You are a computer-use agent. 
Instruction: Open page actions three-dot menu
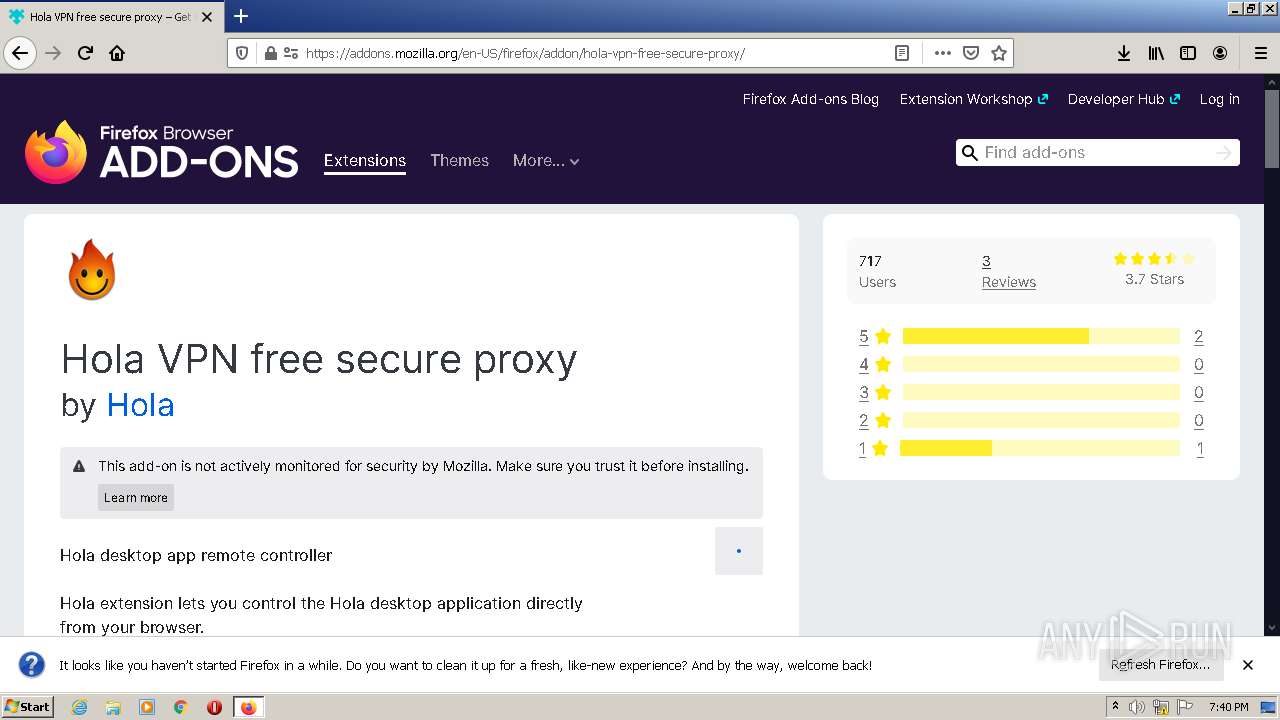[x=942, y=53]
